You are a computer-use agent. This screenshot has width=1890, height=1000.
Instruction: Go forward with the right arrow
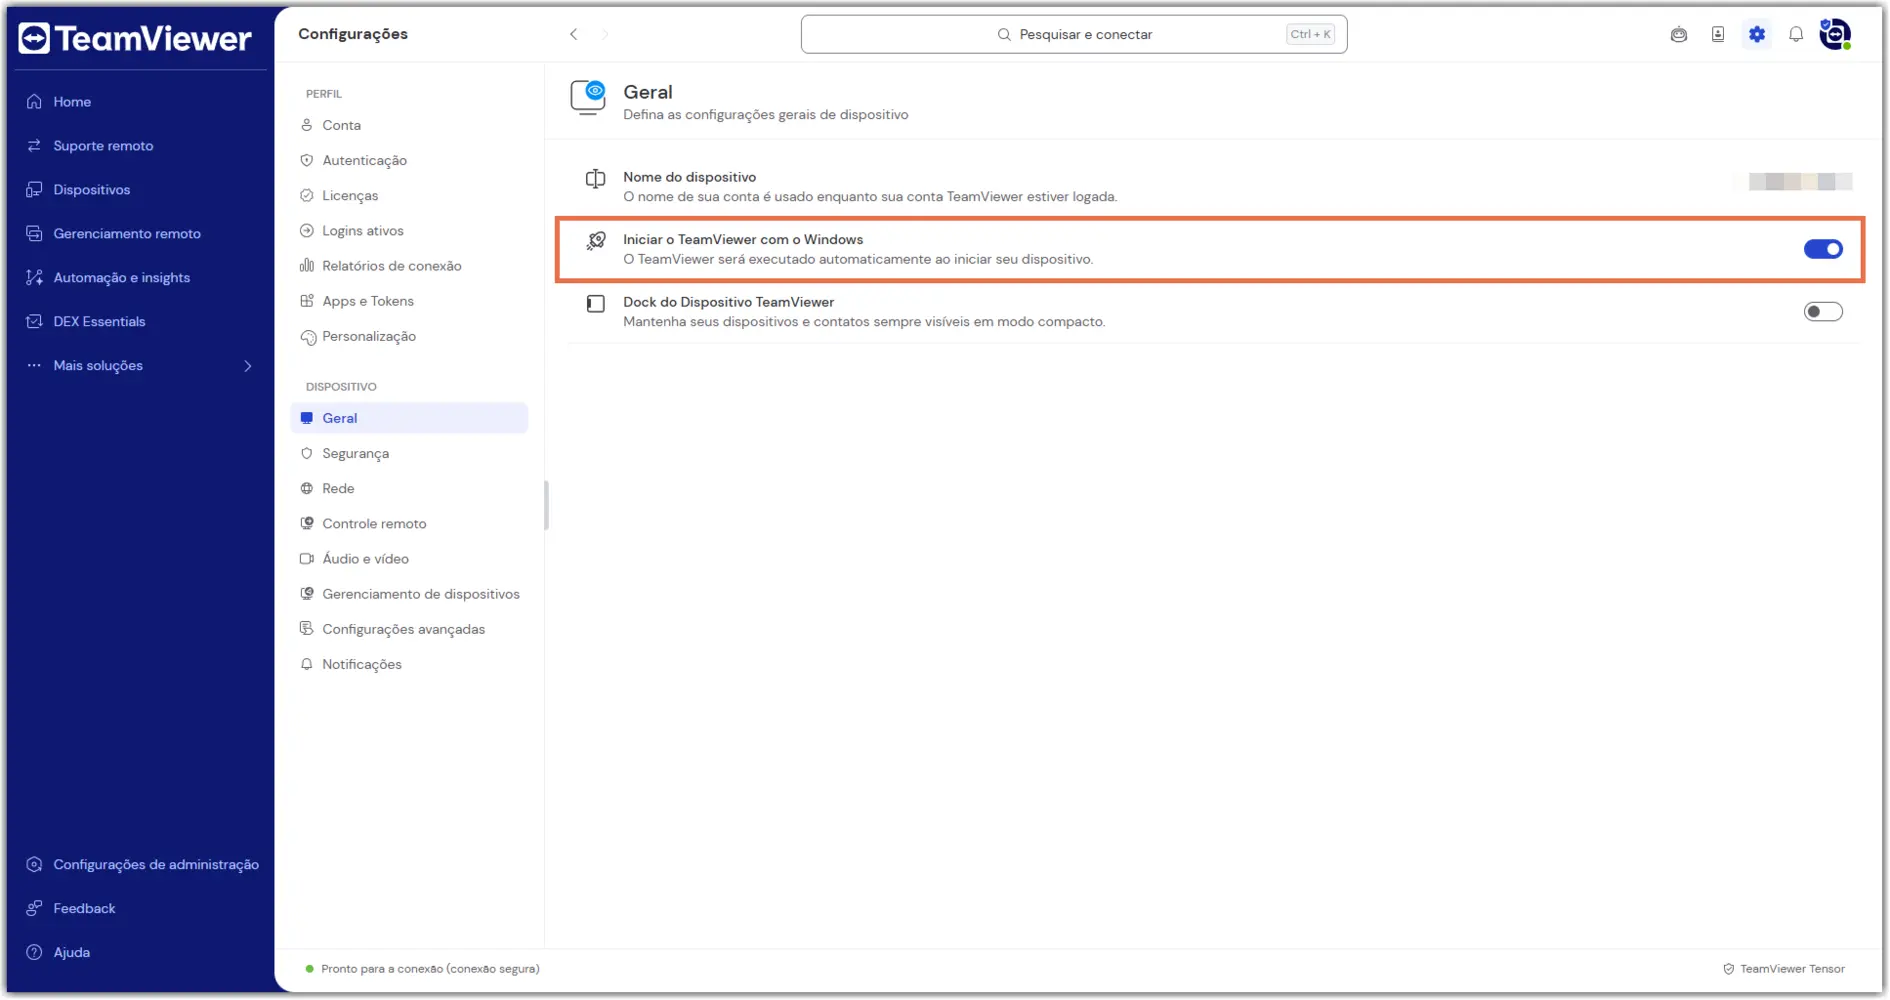point(605,34)
